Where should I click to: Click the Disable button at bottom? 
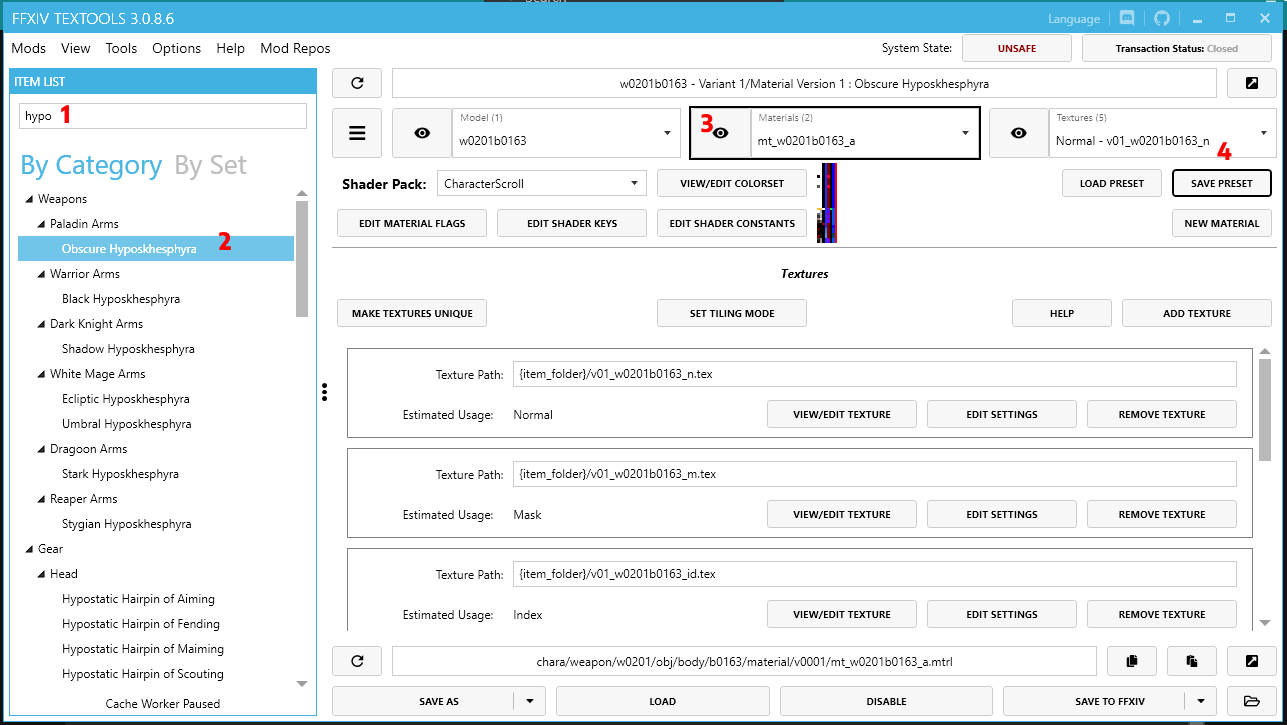click(x=886, y=701)
